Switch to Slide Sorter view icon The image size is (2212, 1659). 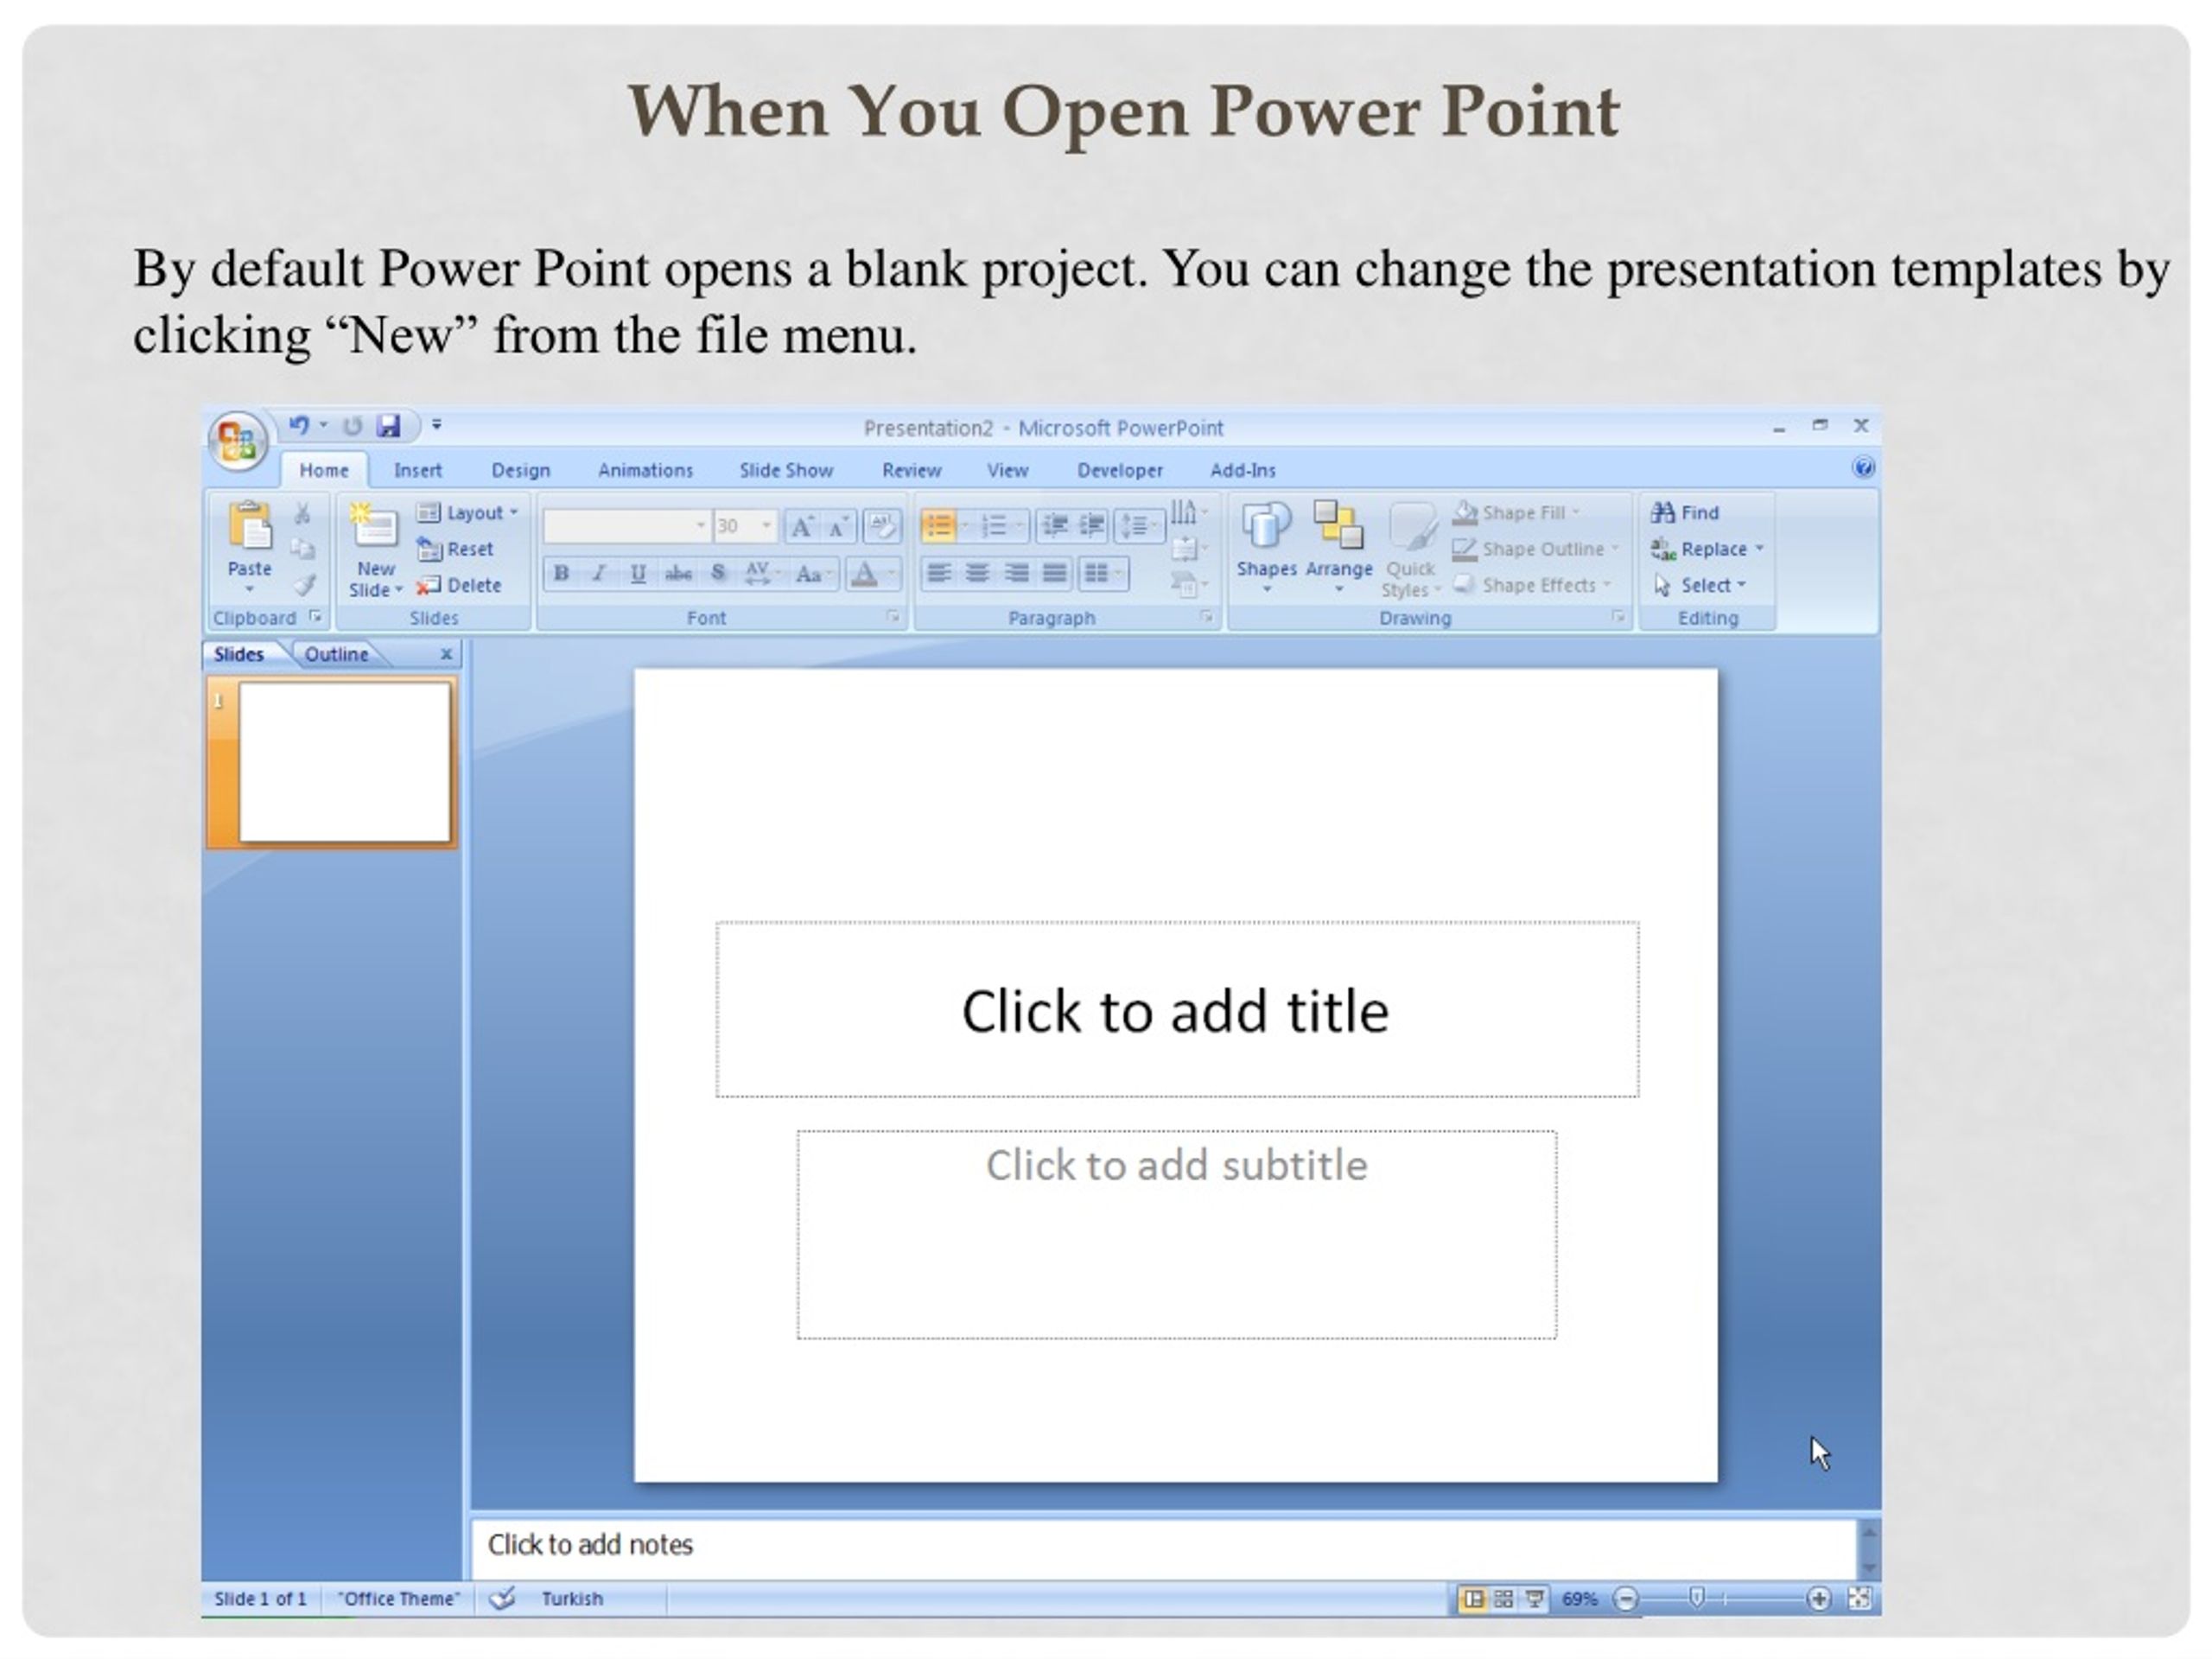(x=1503, y=1599)
